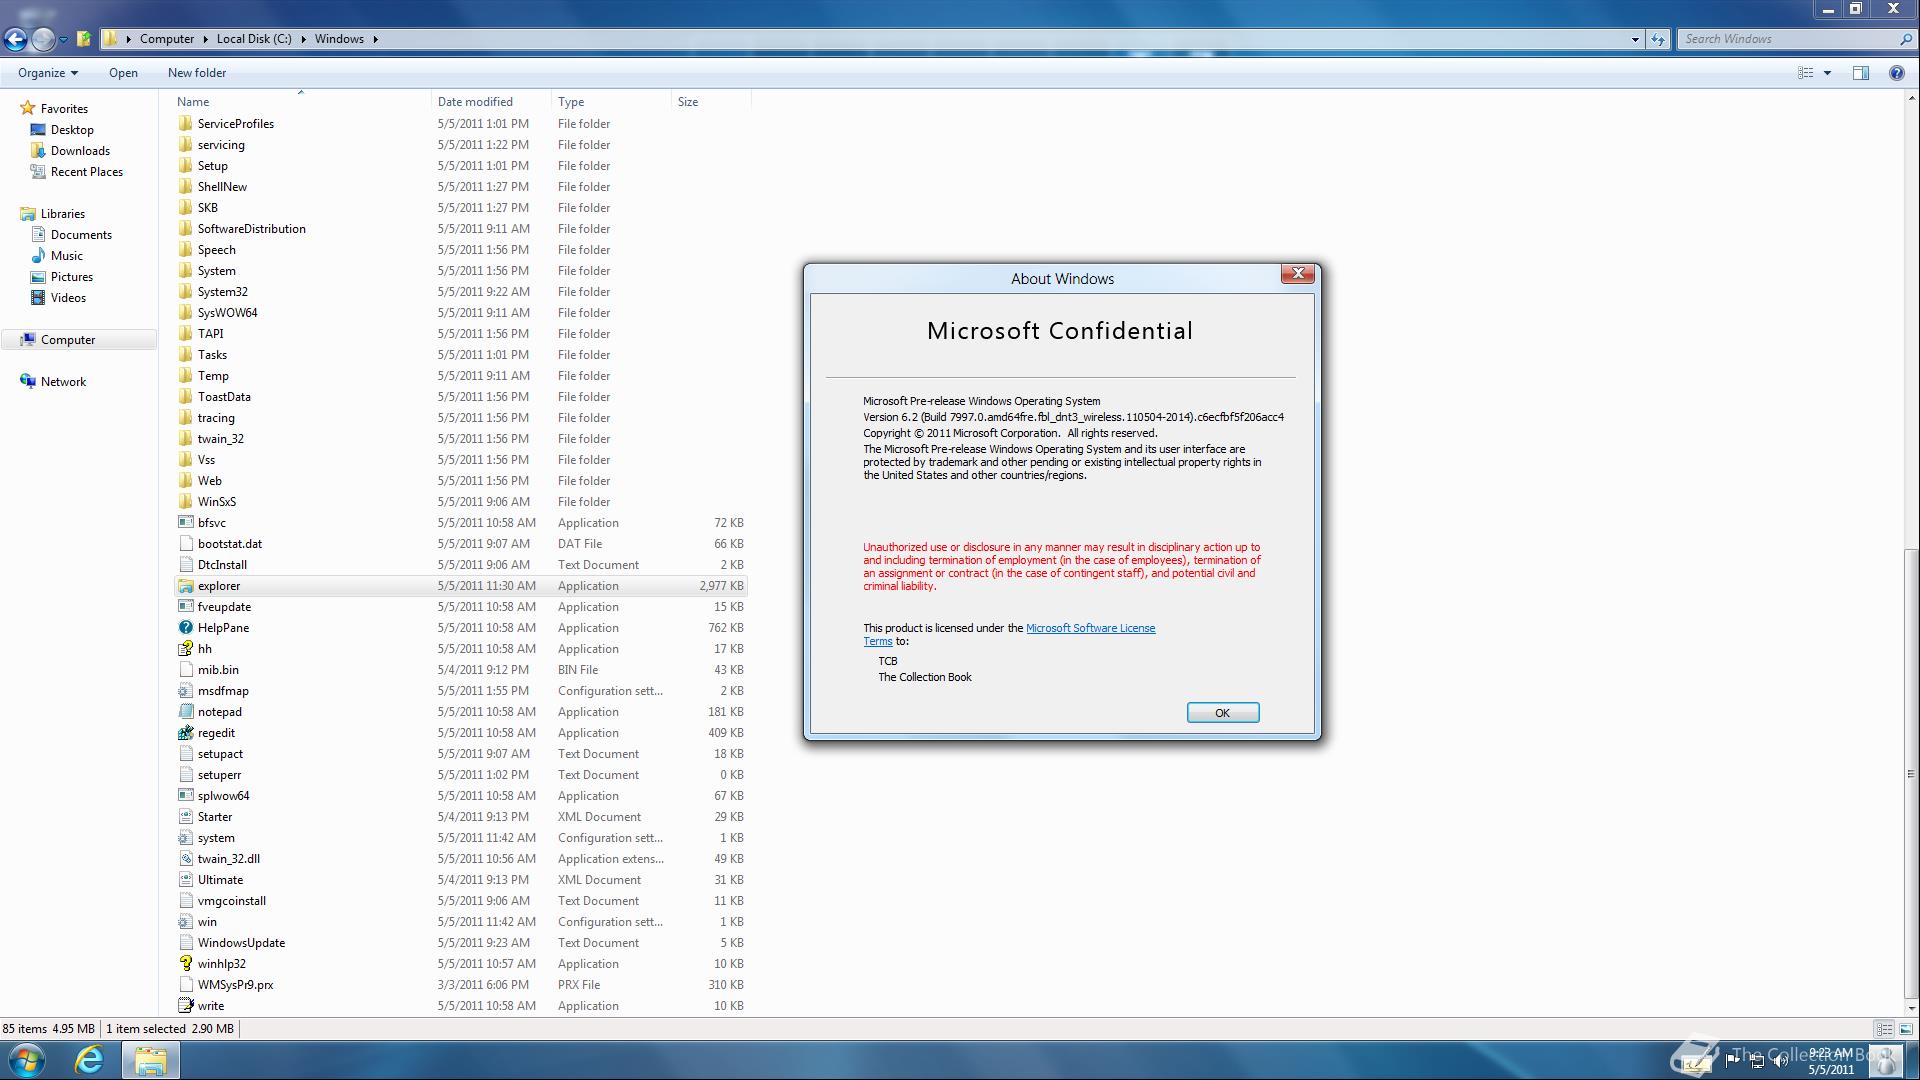Sort by the Size column header
Viewport: 1920px width, 1080px height.
click(711, 102)
